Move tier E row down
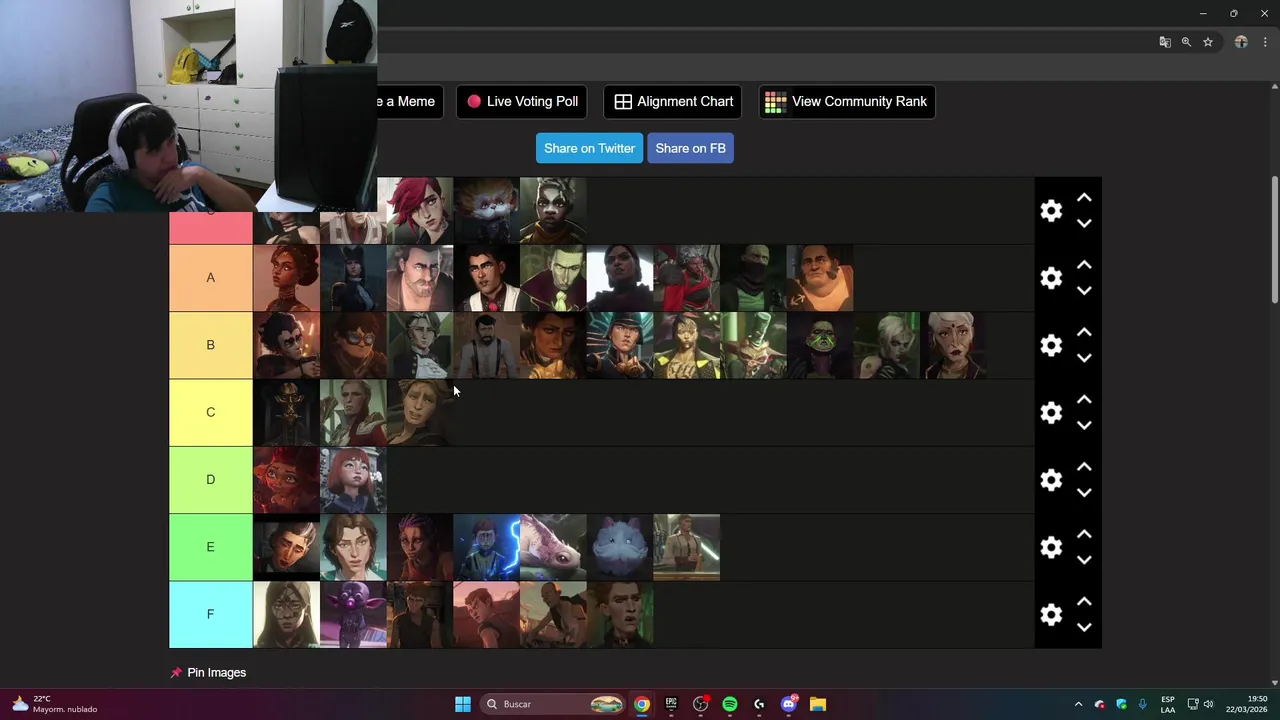This screenshot has width=1280, height=720. point(1084,560)
